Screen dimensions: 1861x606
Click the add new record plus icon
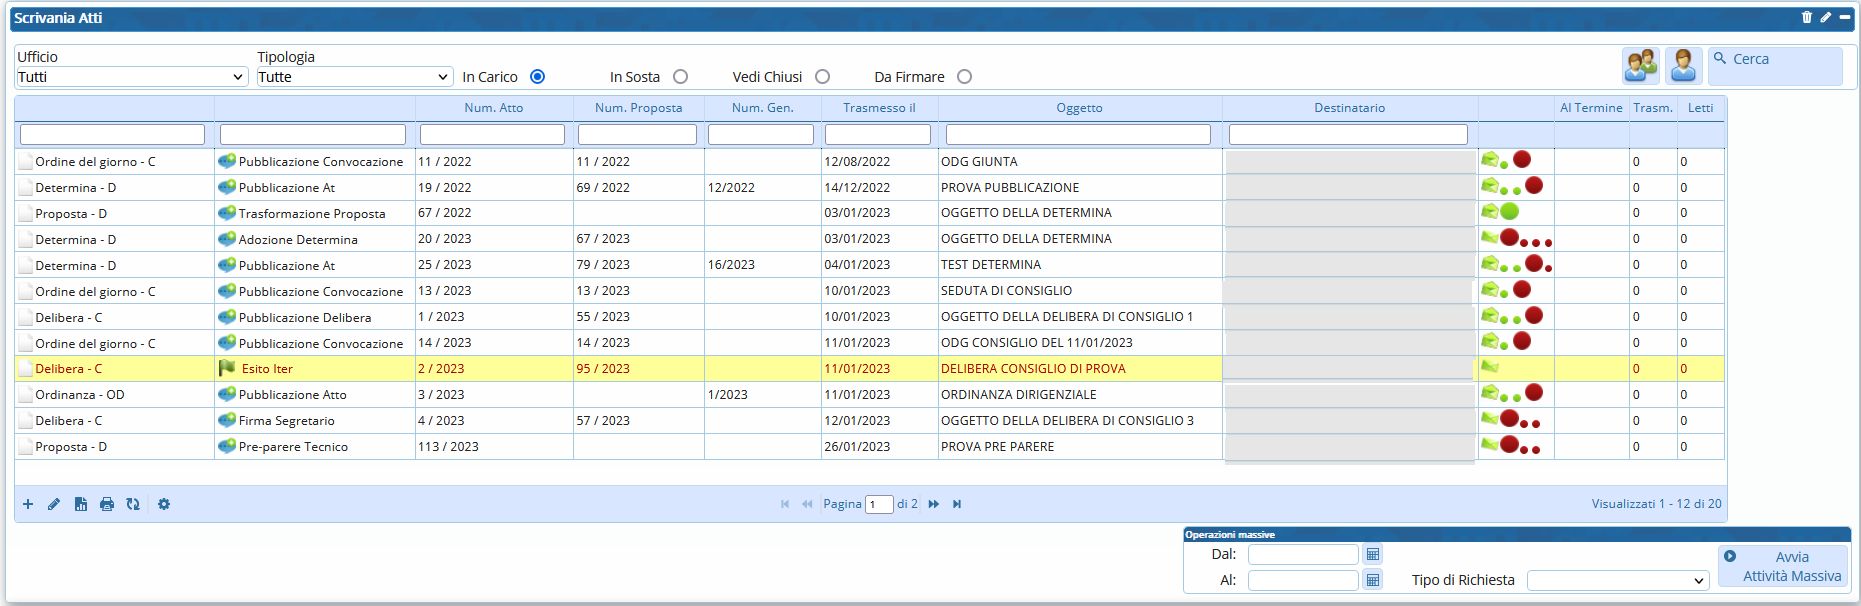point(28,504)
